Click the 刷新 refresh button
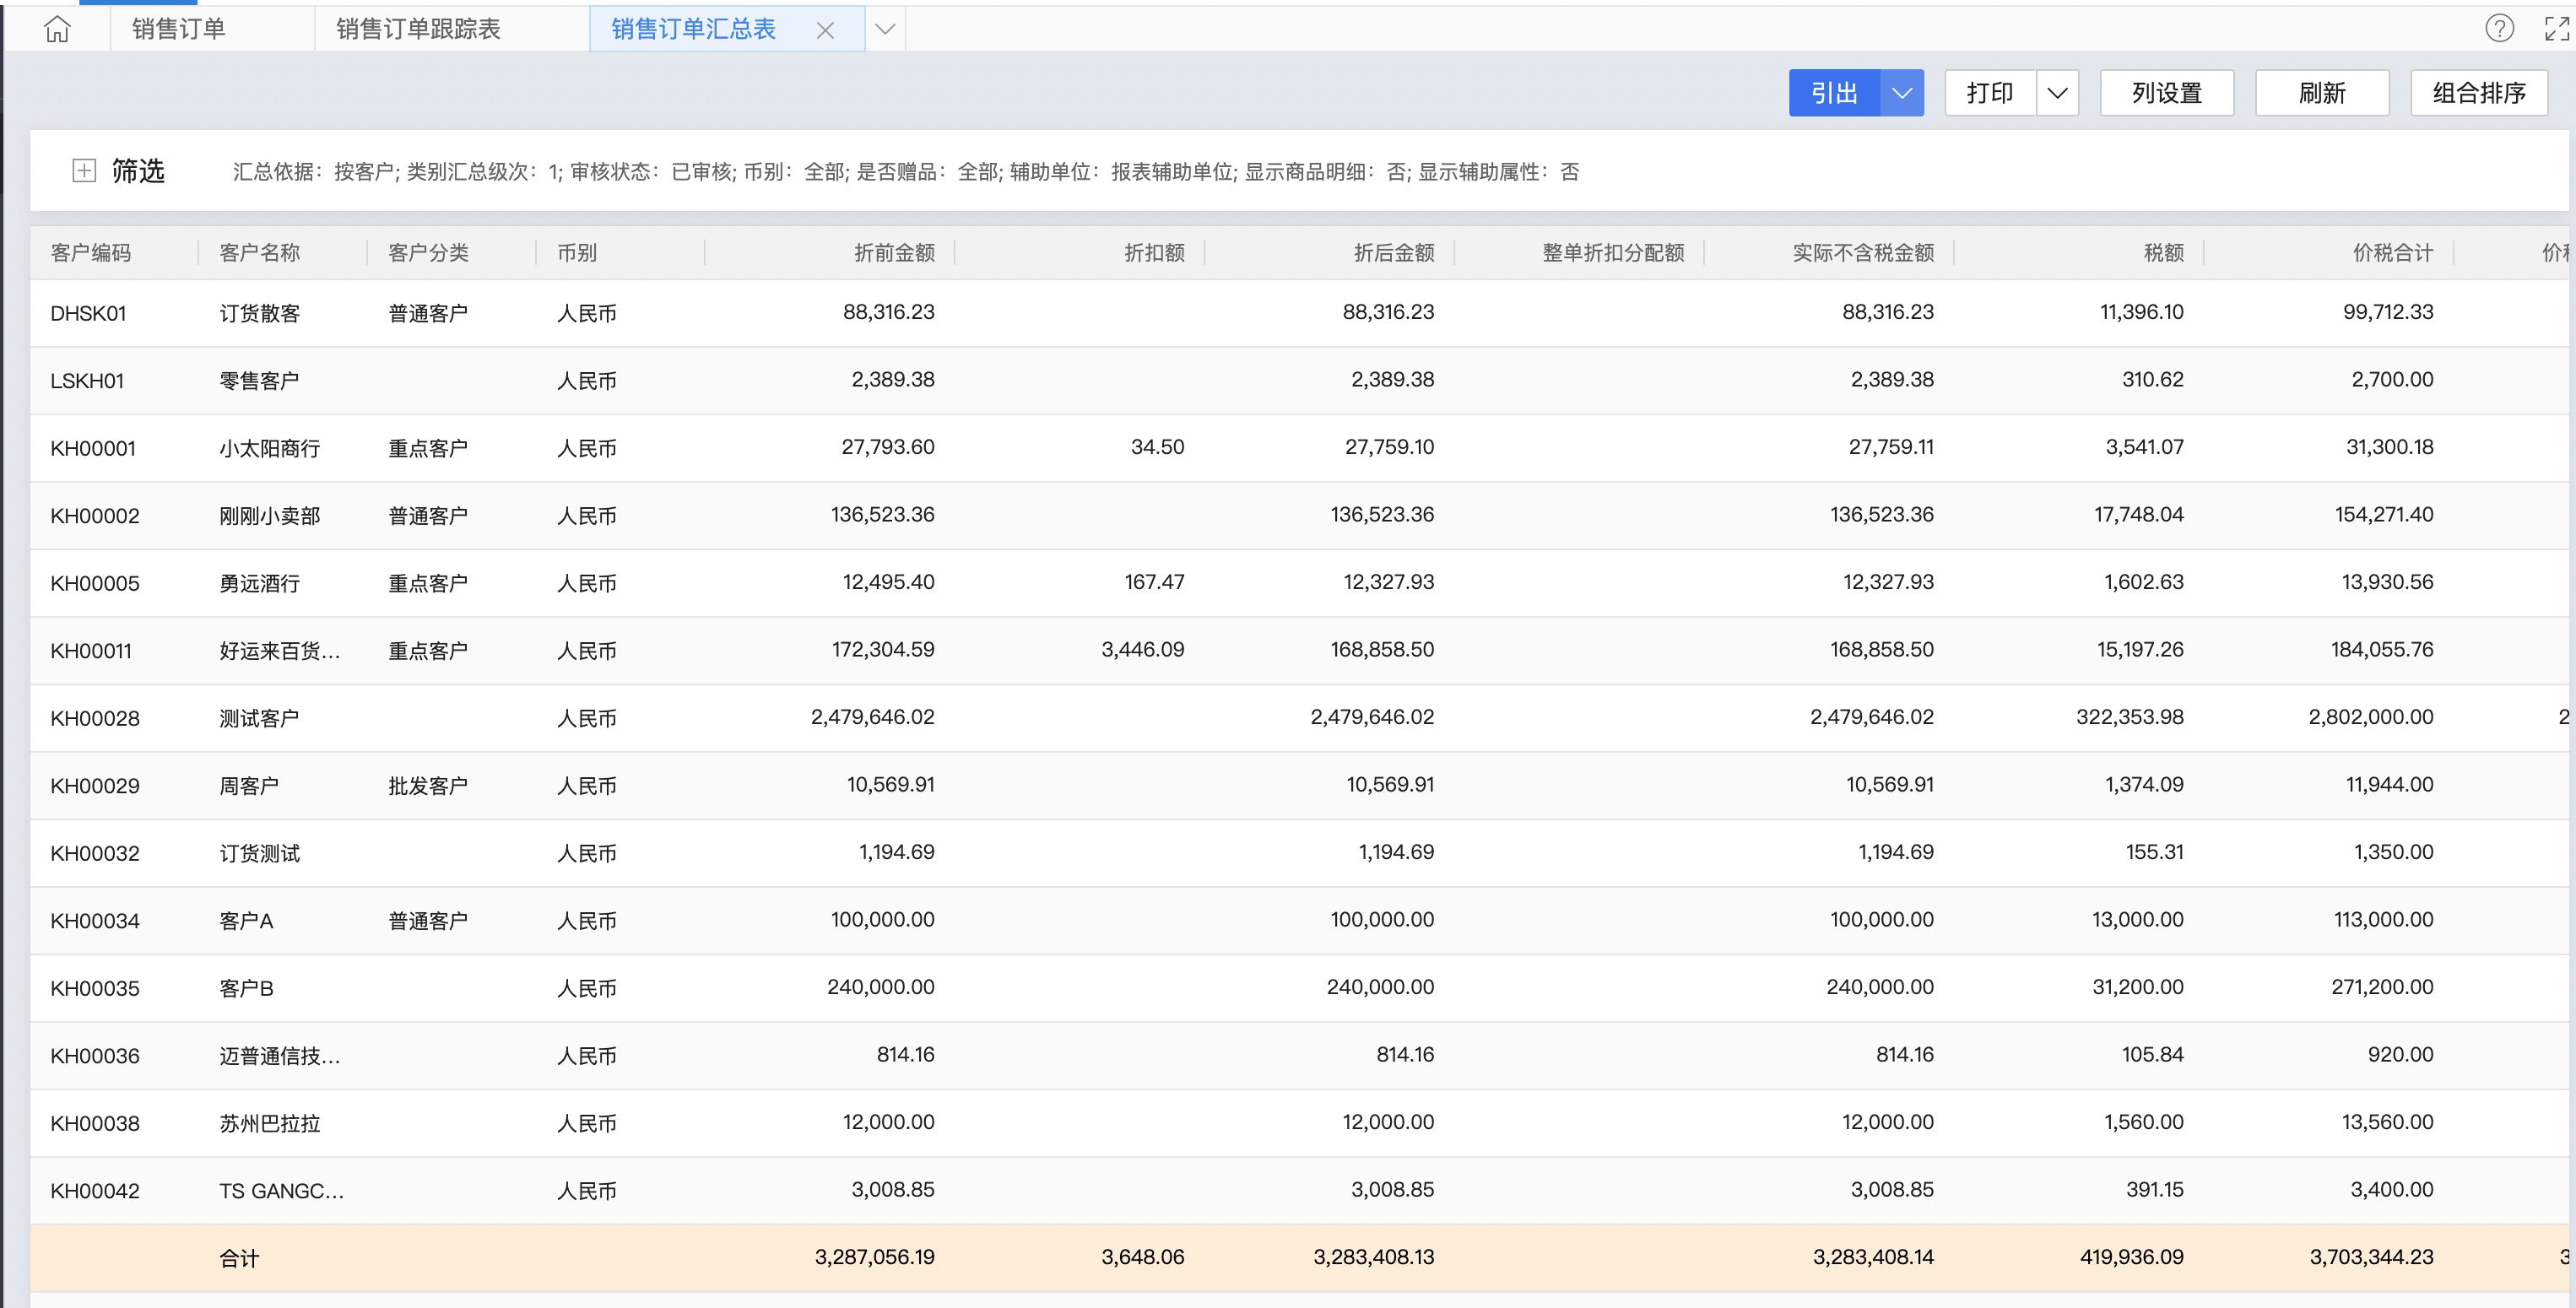This screenshot has height=1308, width=2576. click(x=2321, y=93)
